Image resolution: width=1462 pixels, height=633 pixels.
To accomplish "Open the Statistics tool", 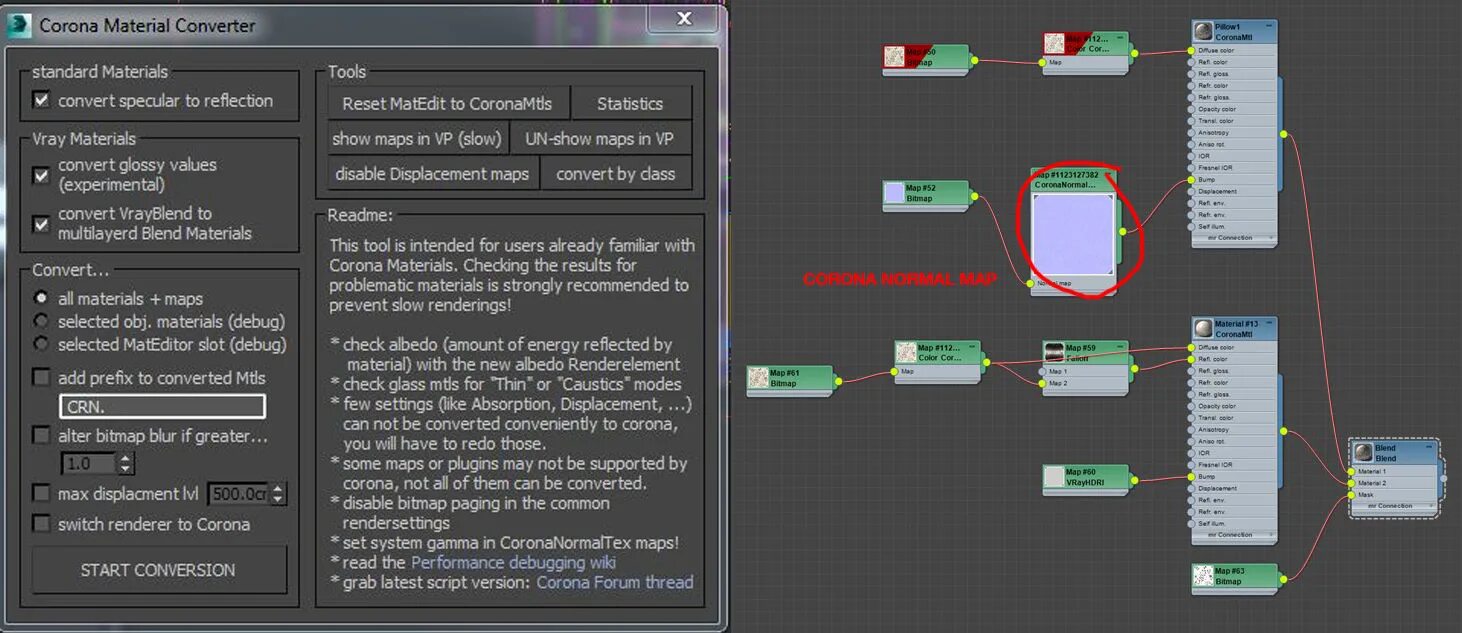I will (630, 103).
